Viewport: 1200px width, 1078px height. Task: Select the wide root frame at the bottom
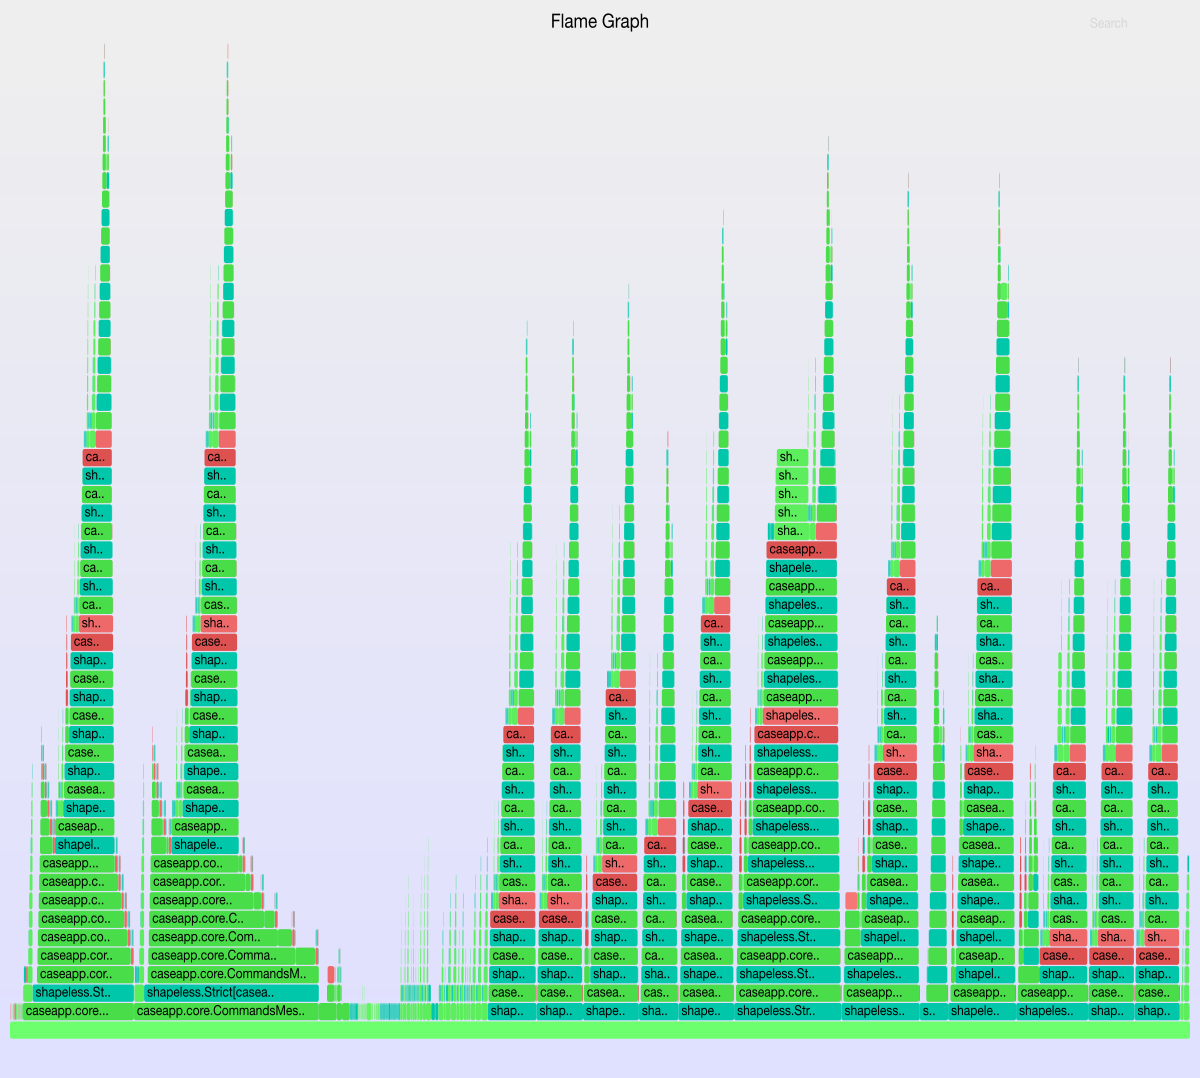(599, 1030)
